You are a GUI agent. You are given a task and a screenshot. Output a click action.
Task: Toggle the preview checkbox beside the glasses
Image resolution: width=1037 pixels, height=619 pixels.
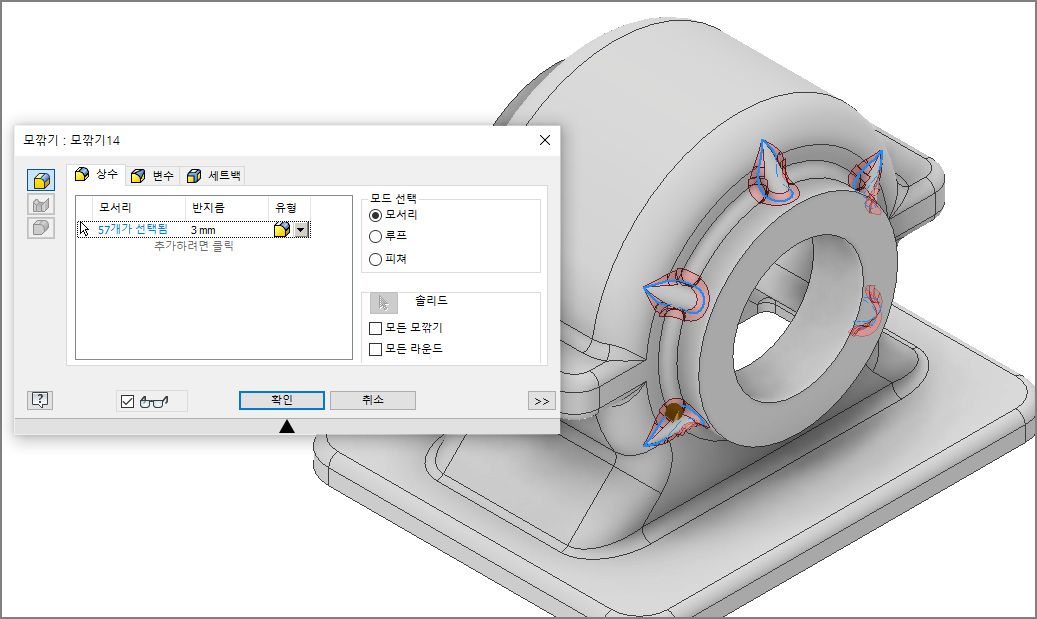(128, 401)
